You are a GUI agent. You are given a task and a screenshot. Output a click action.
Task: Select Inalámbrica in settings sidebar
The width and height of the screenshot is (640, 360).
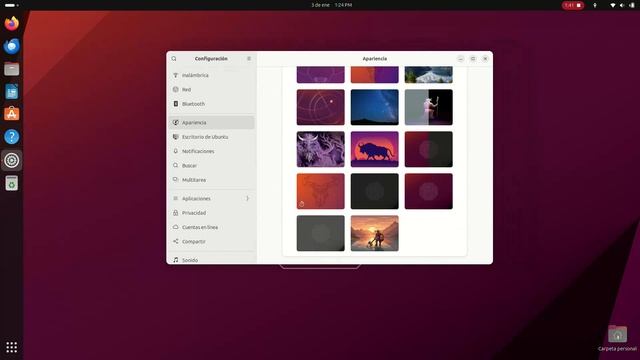pyautogui.click(x=211, y=75)
